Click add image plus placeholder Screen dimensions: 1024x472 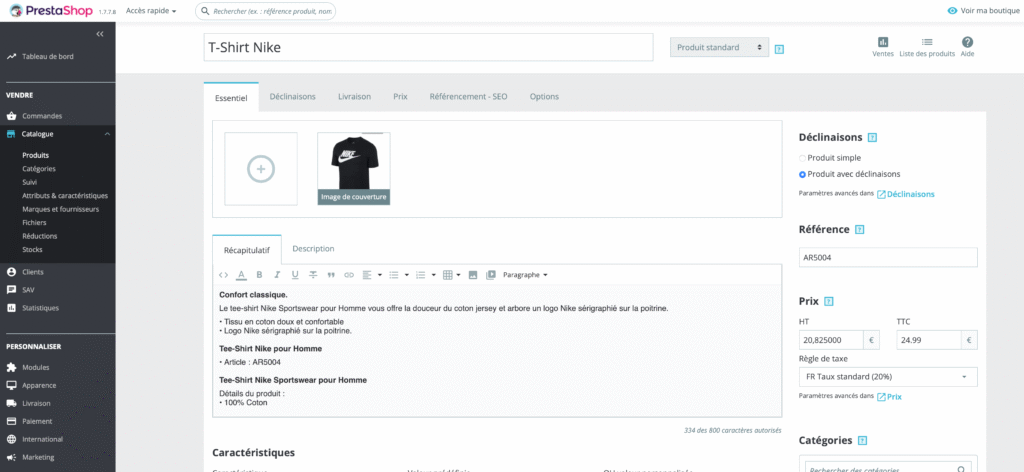(261, 169)
